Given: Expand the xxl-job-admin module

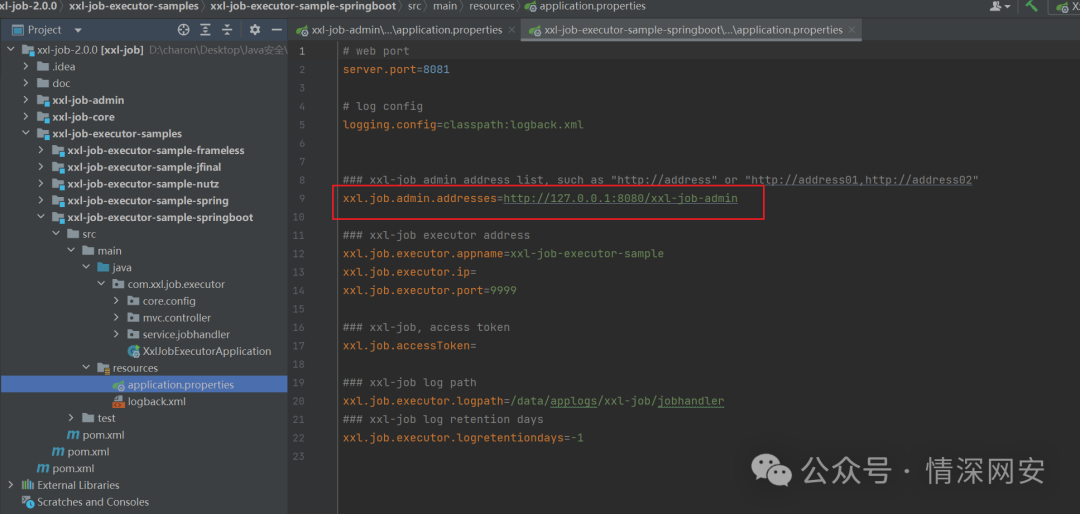Looking at the screenshot, I should point(26,100).
